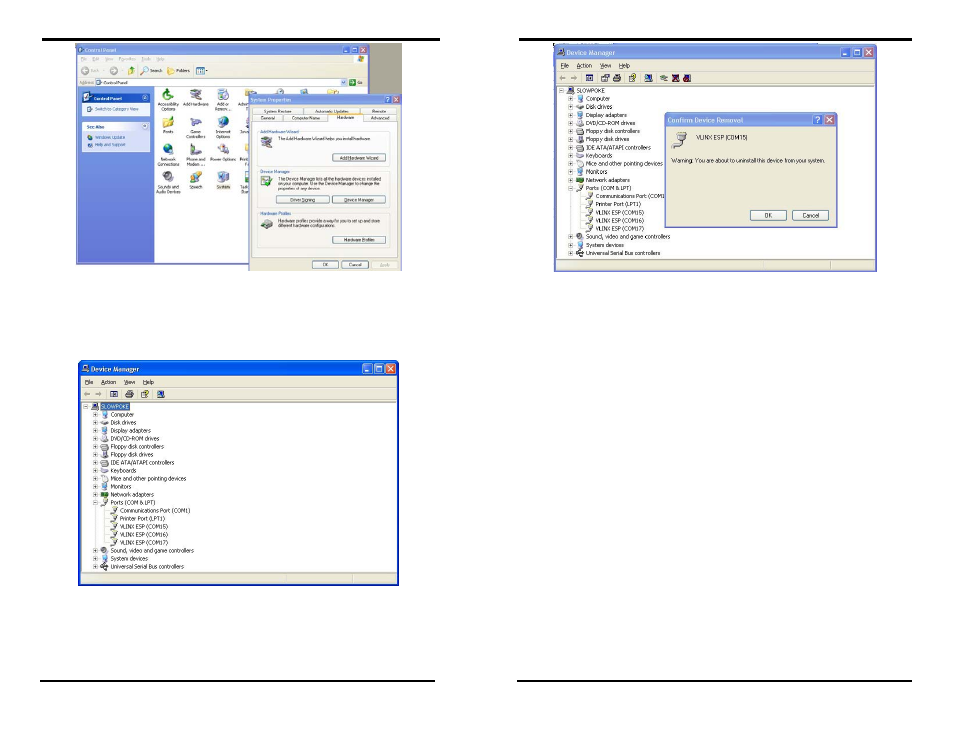The image size is (954, 737).
Task: Open the Fonts folder icon in Control Panel
Action: tap(168, 125)
